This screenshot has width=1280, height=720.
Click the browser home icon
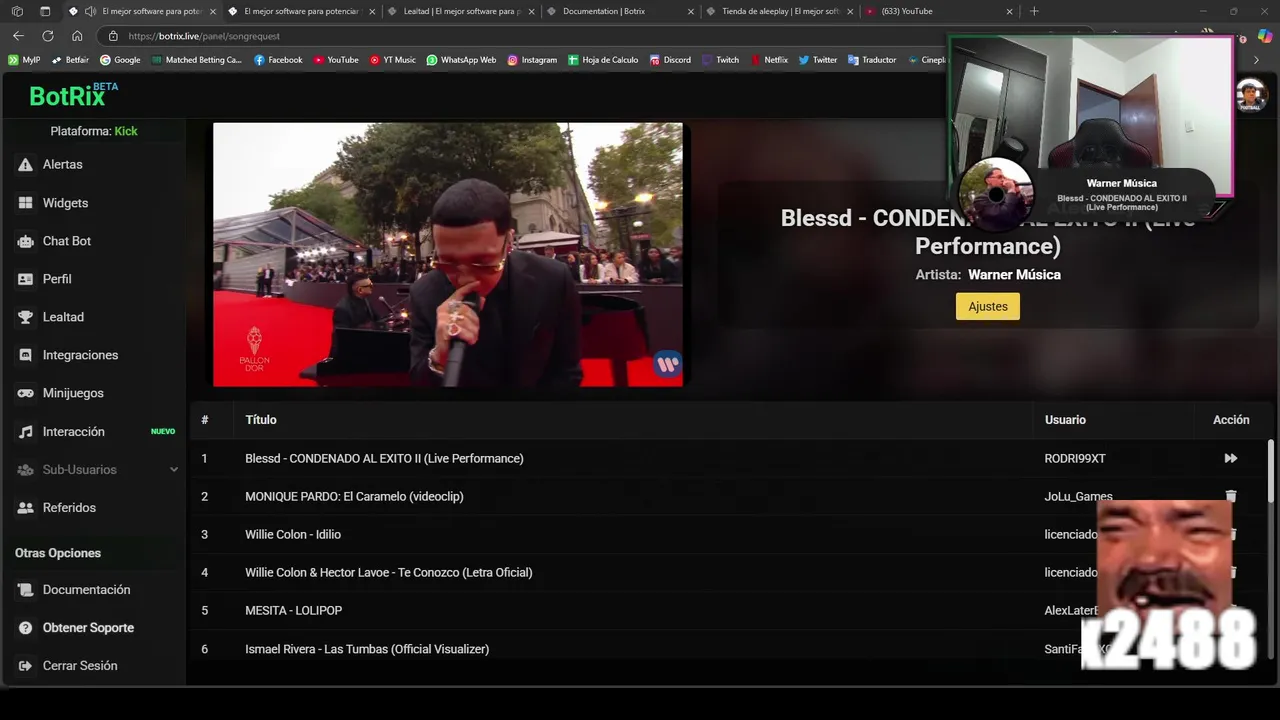pos(77,36)
